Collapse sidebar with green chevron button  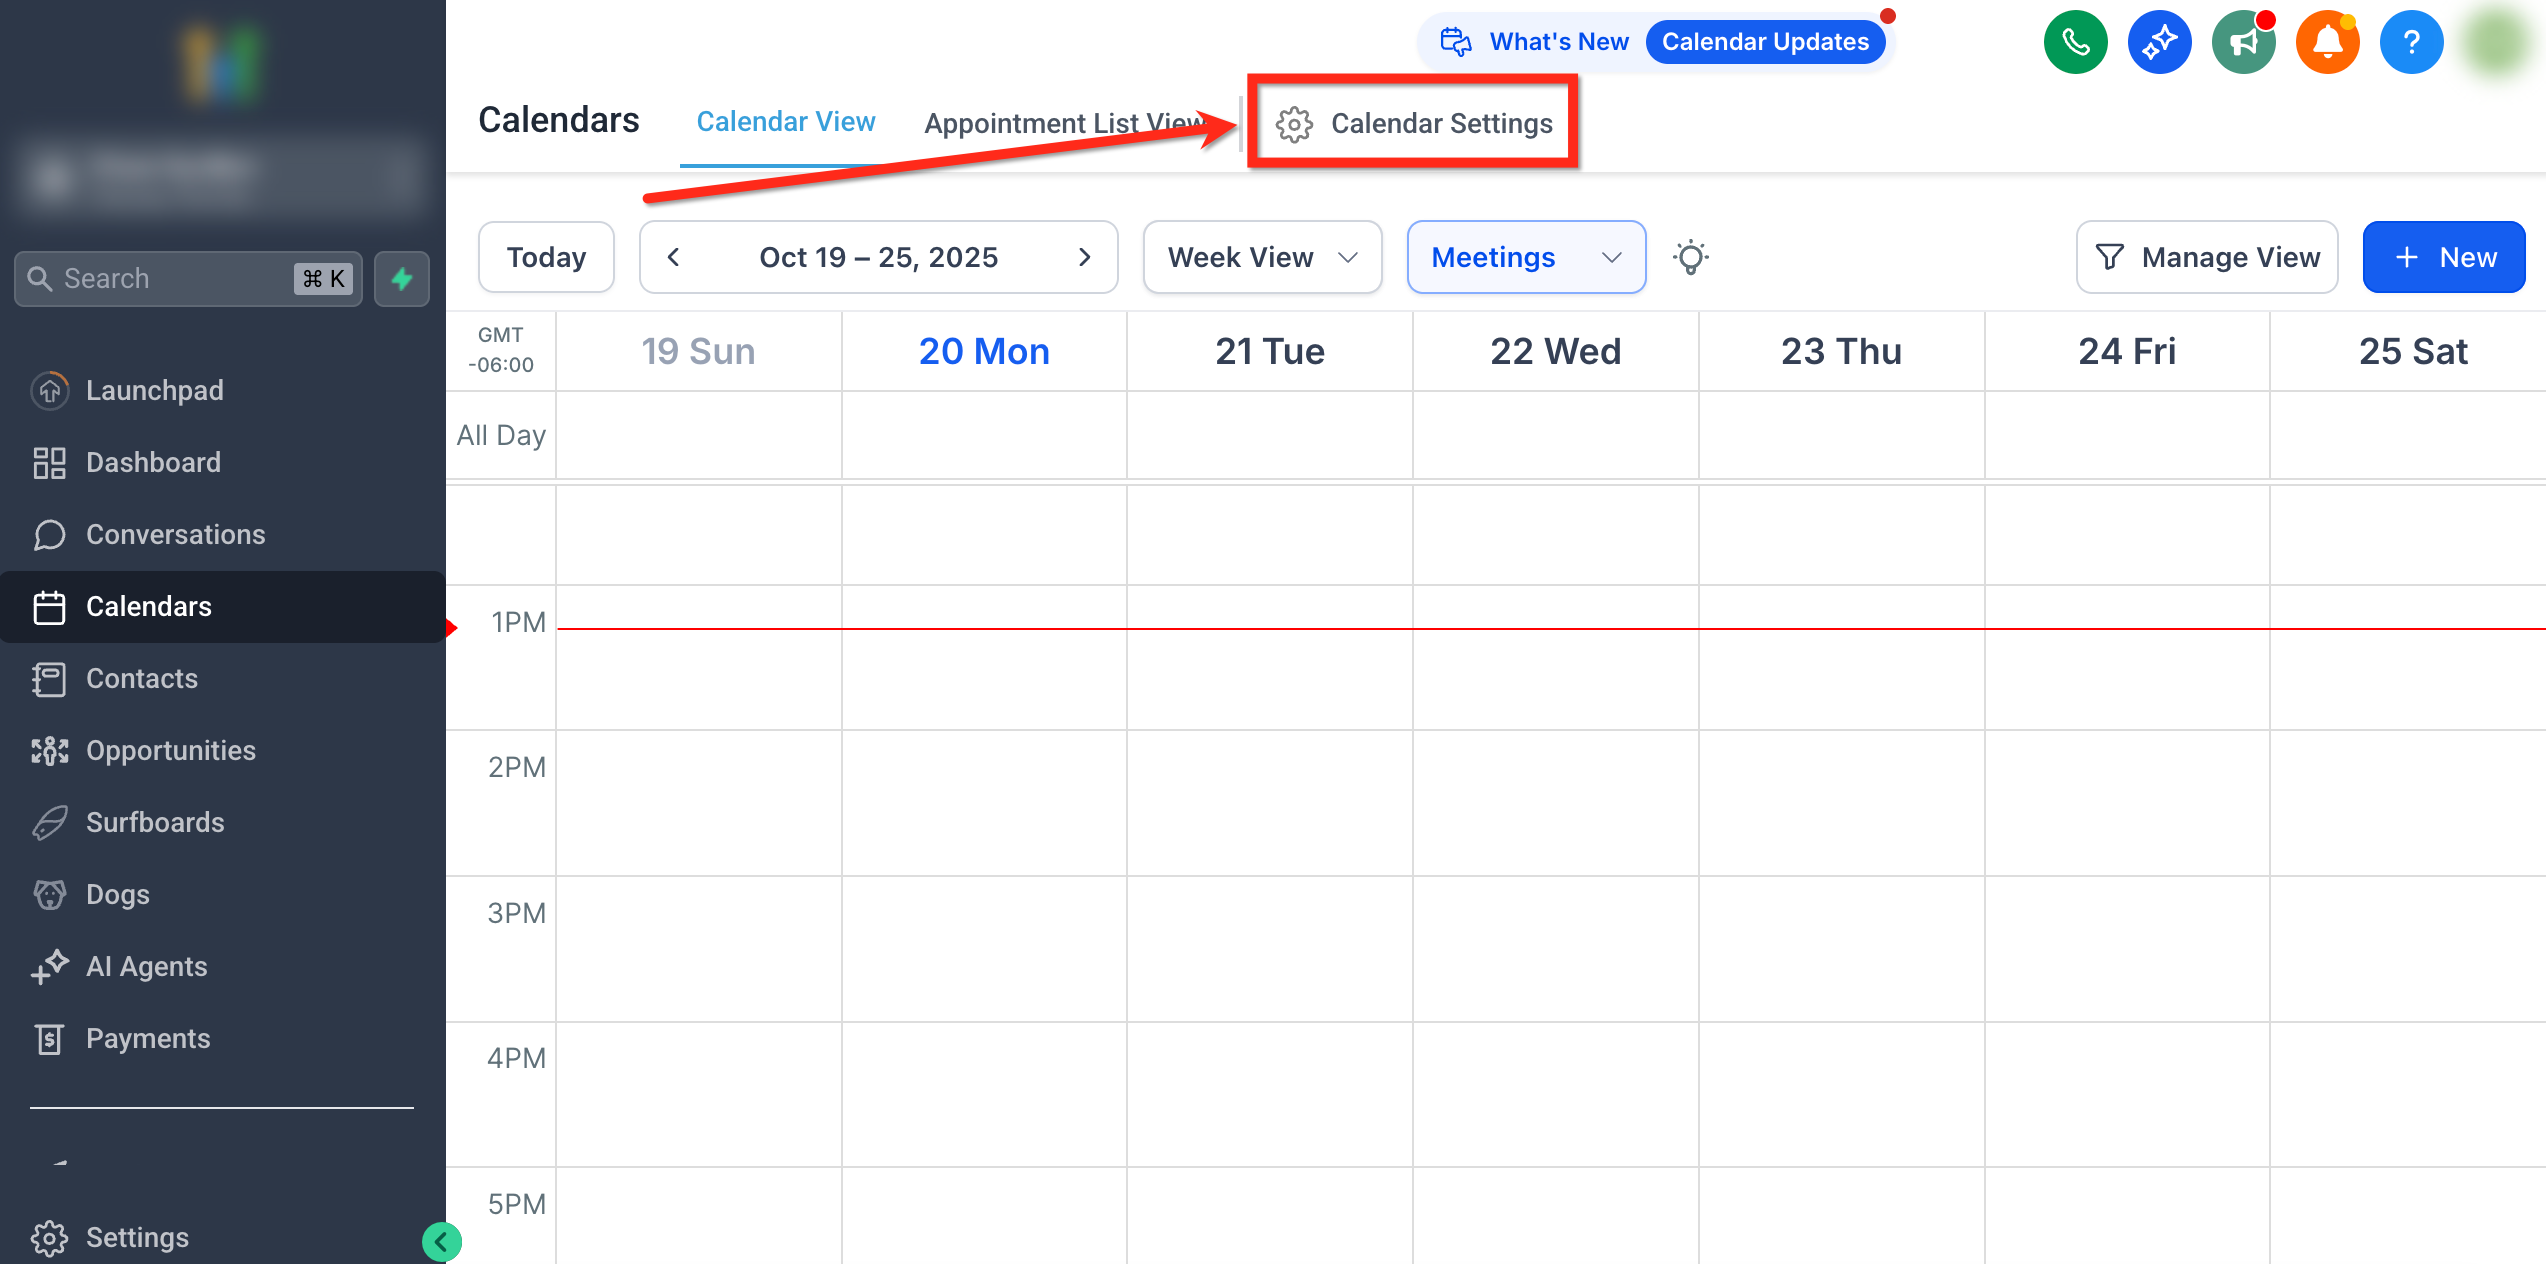point(441,1242)
